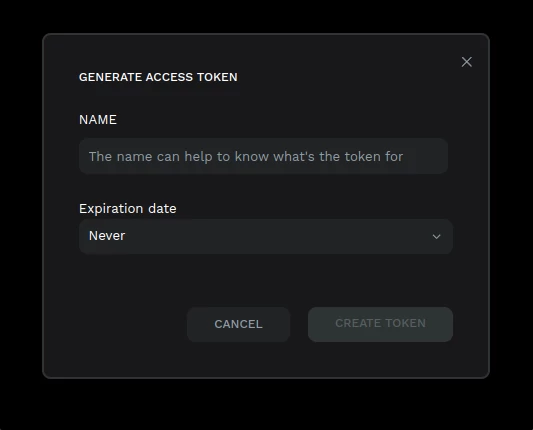The width and height of the screenshot is (533, 430).
Task: Place cursor in the Name textbox
Action: coord(263,156)
